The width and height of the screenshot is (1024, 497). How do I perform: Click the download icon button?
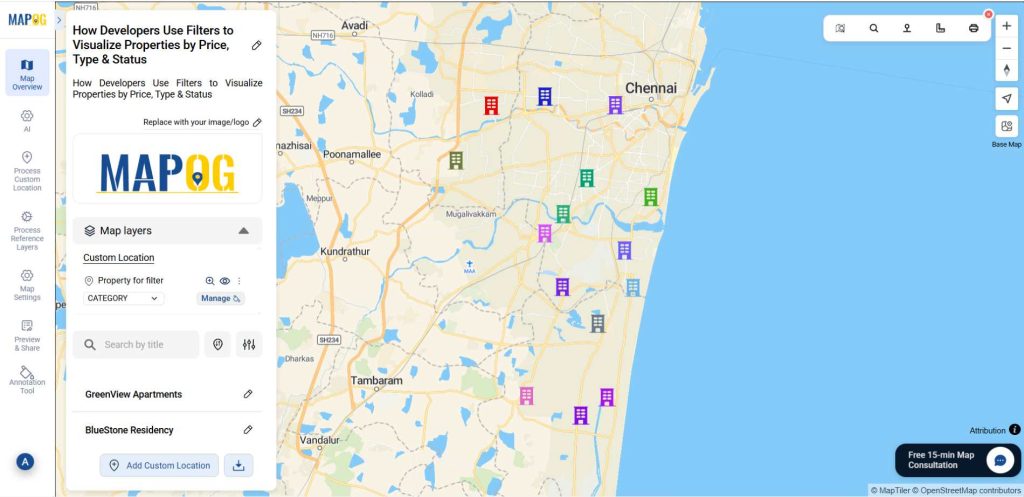238,465
